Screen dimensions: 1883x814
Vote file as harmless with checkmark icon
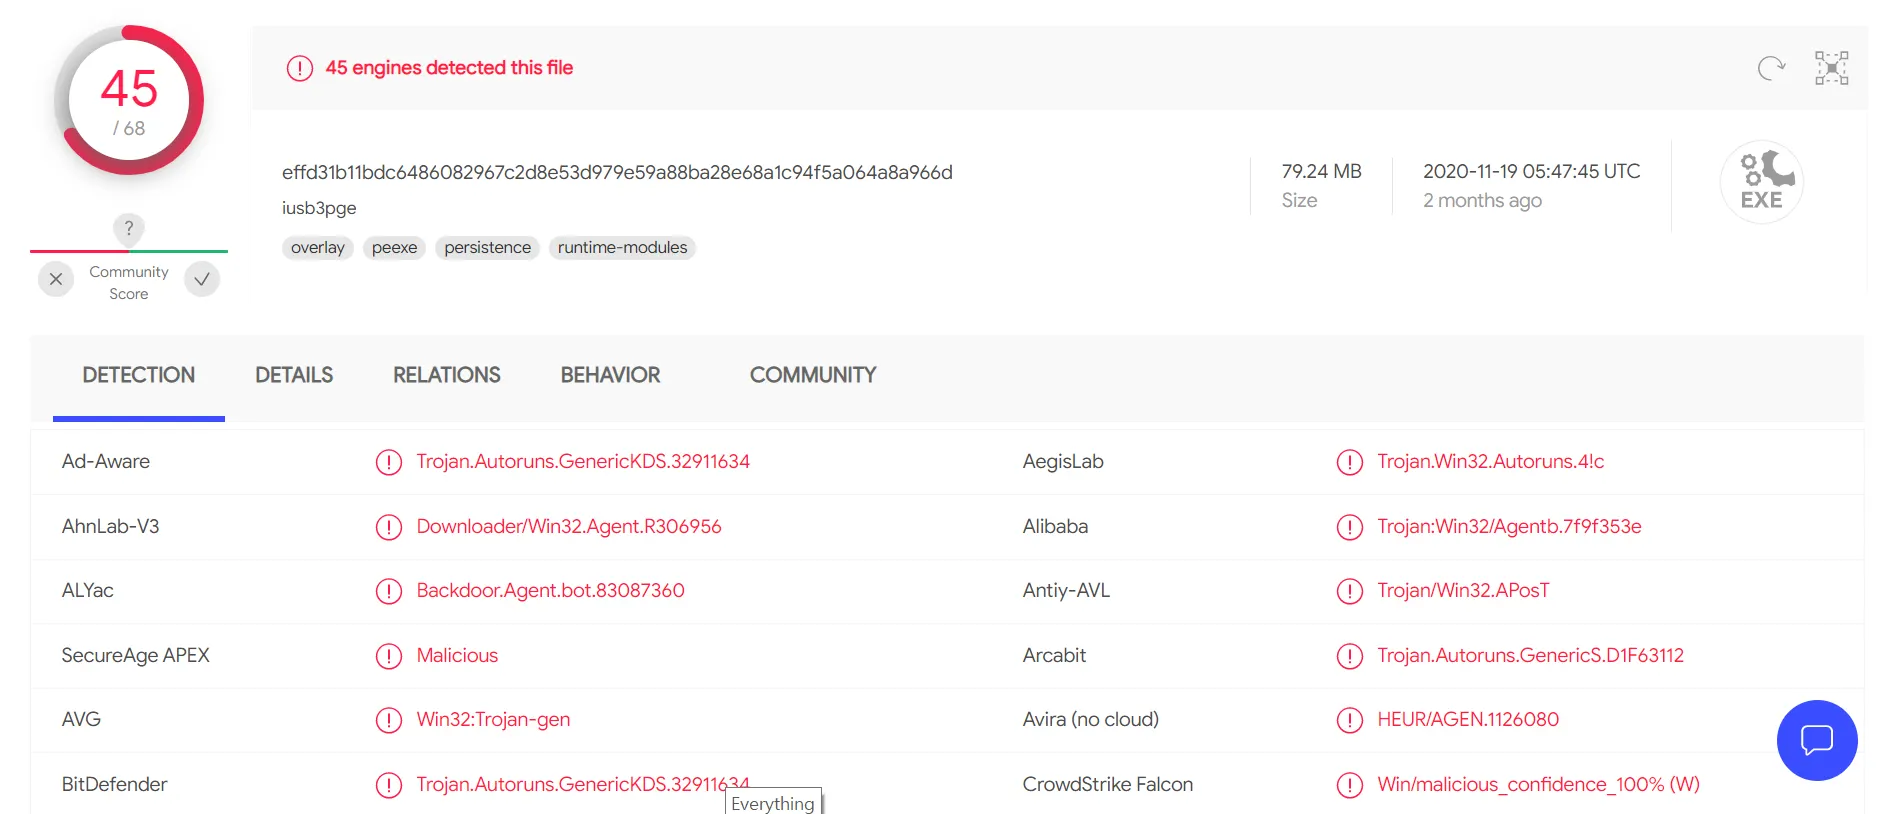pos(202,280)
